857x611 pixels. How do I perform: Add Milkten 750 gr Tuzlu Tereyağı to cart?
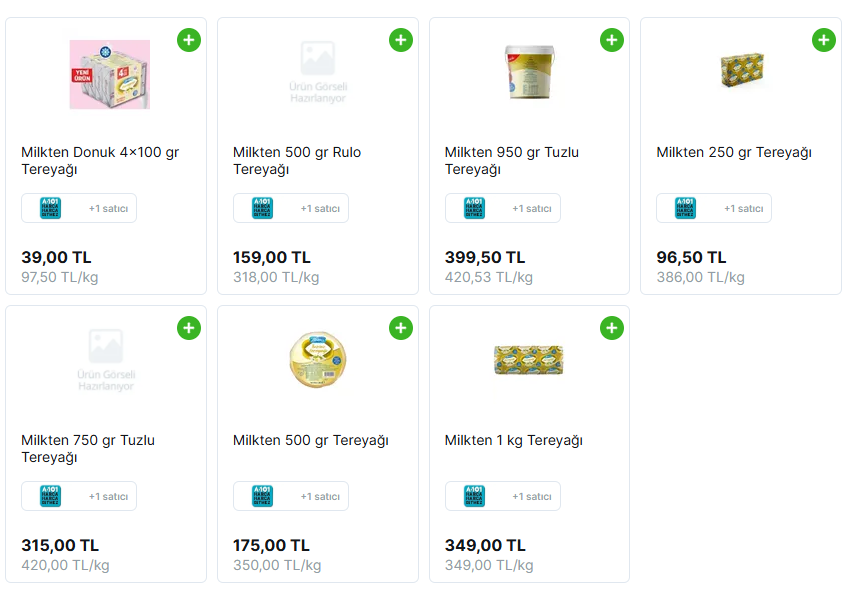189,328
